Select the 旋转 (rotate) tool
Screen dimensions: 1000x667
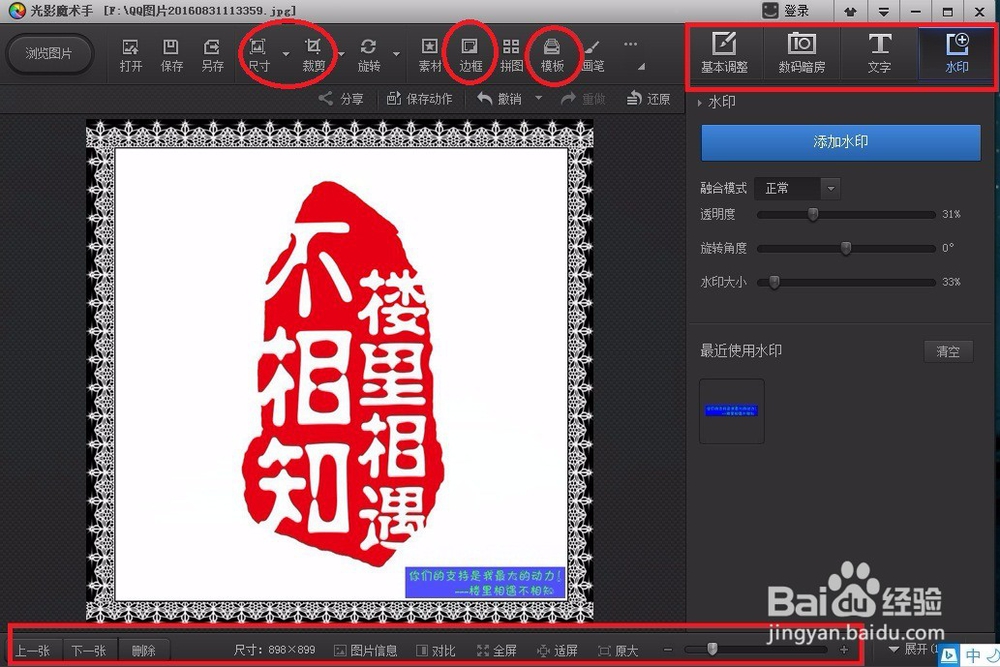pyautogui.click(x=370, y=55)
